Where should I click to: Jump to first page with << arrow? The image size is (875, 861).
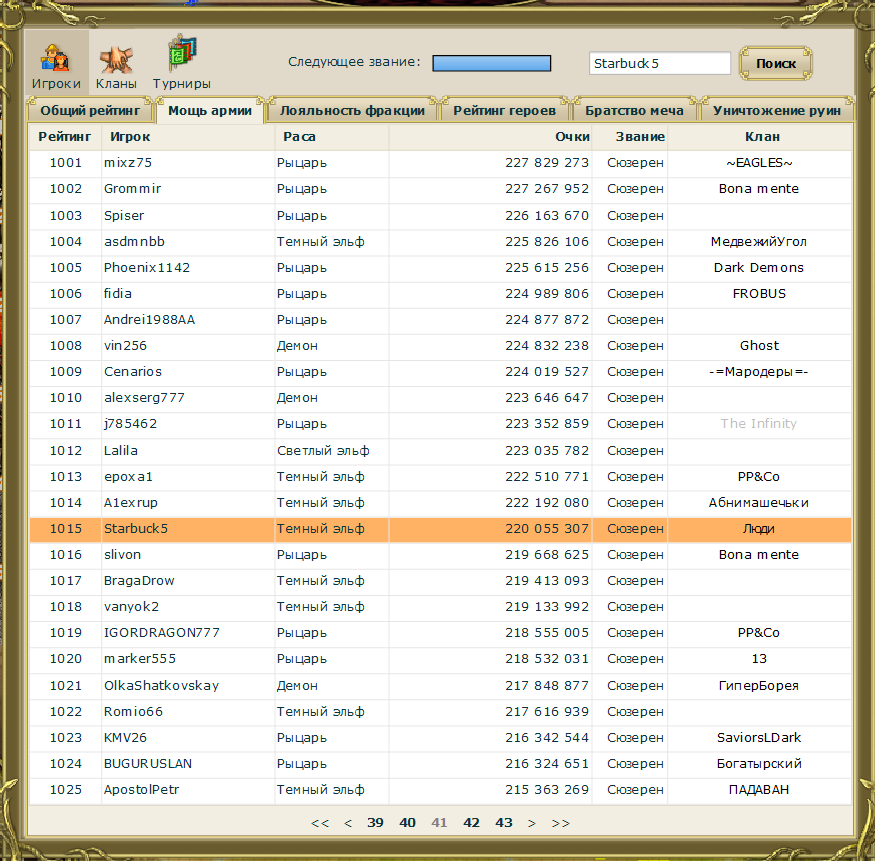point(320,823)
